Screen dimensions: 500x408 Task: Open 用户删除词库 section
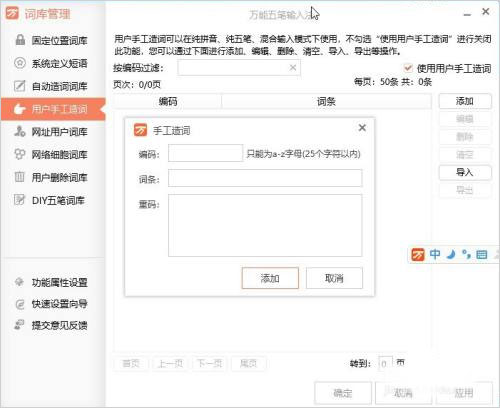[x=53, y=177]
